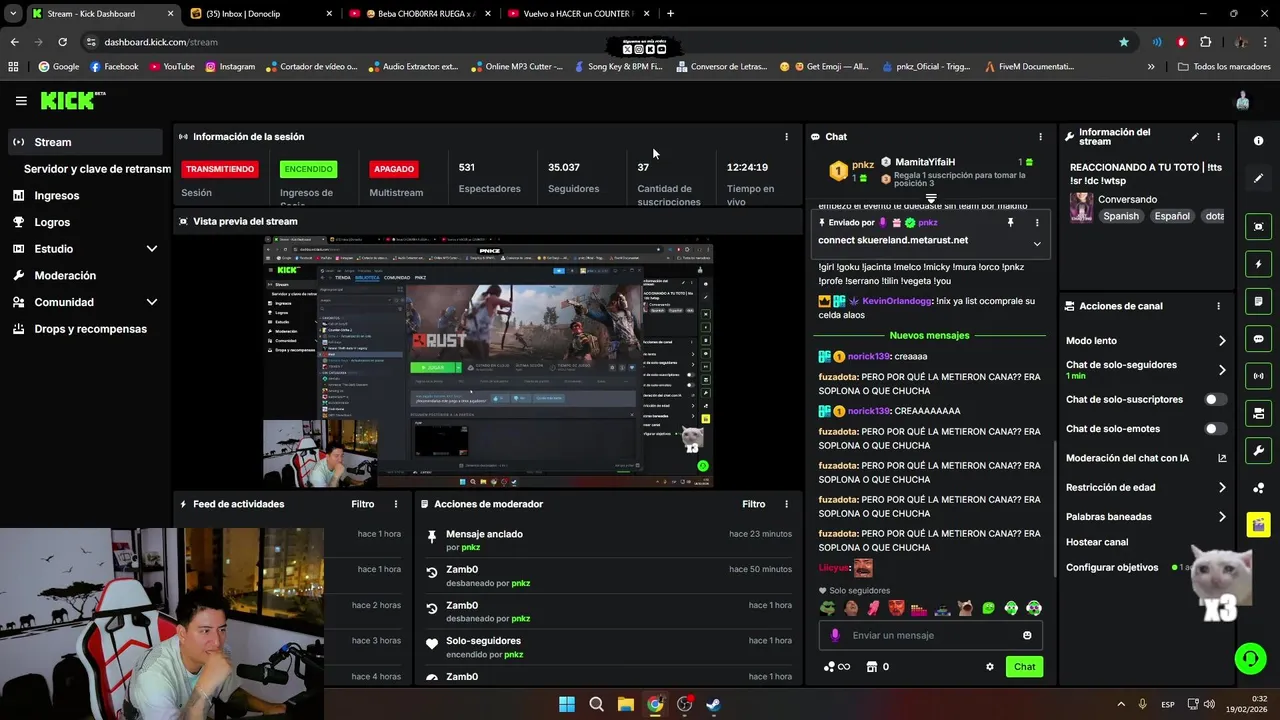Click the Spanish tag in stream info
1280x720 pixels.
click(1121, 216)
